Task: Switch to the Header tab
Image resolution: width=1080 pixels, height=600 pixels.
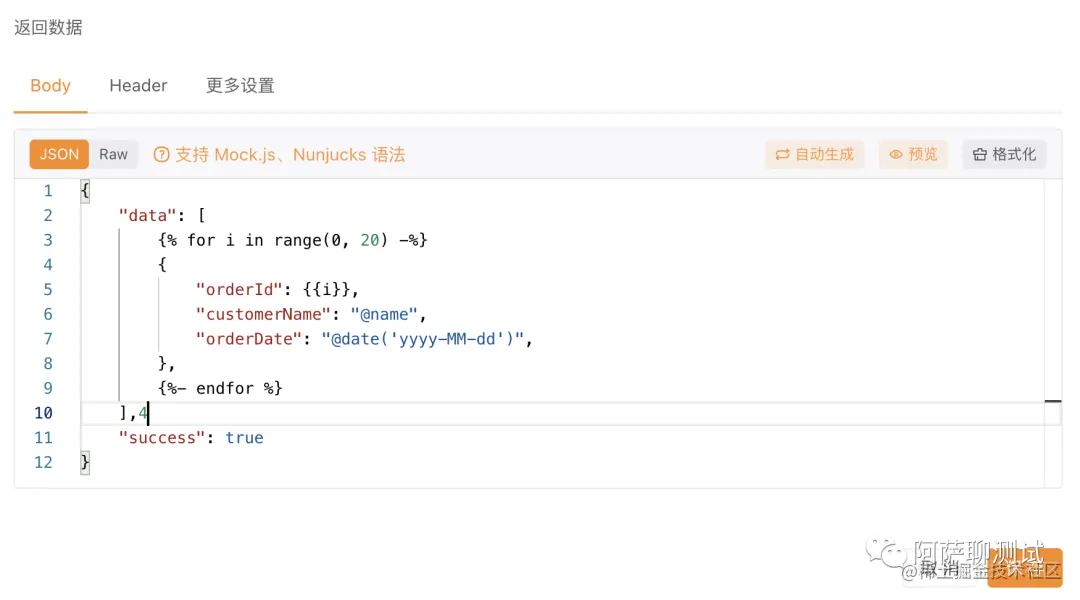Action: pyautogui.click(x=138, y=86)
